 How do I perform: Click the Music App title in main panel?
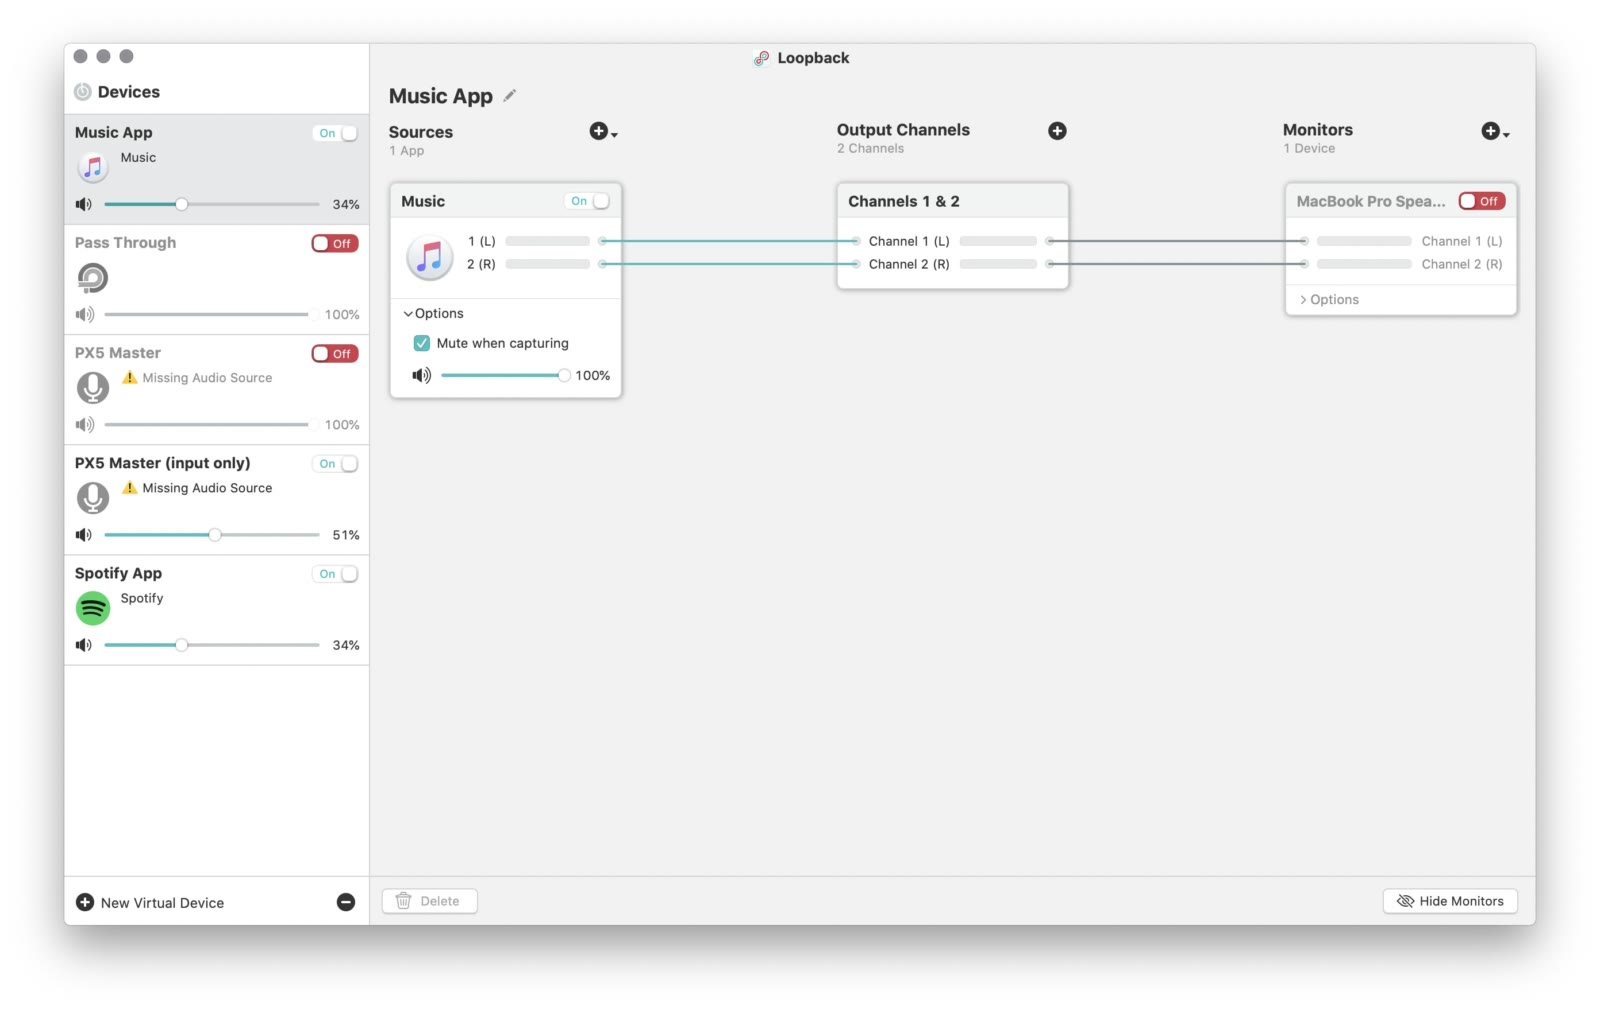point(441,96)
